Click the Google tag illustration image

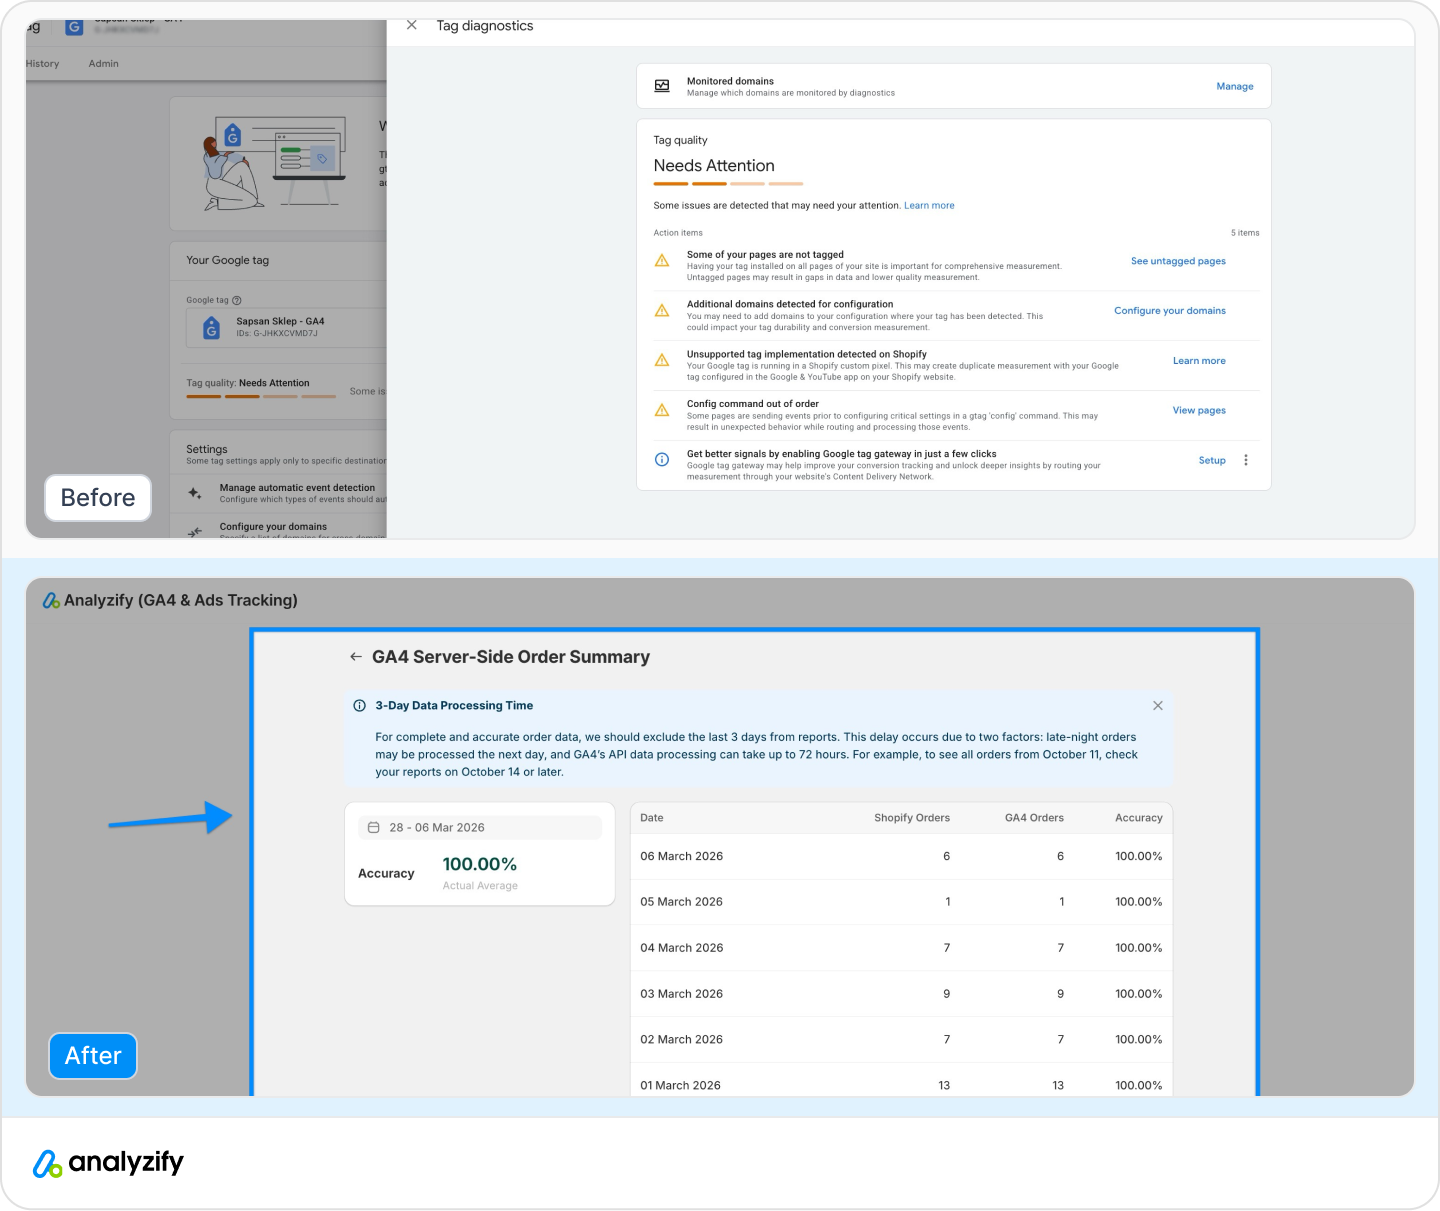[x=274, y=161]
